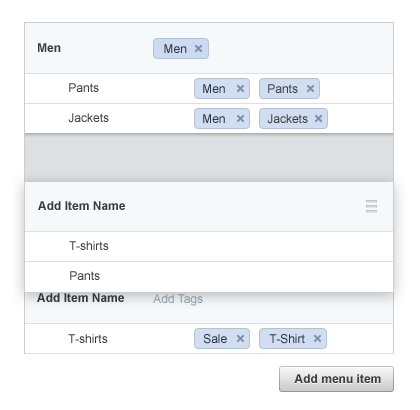
Task: Click Add Item Name in dragged panel
Action: point(82,206)
